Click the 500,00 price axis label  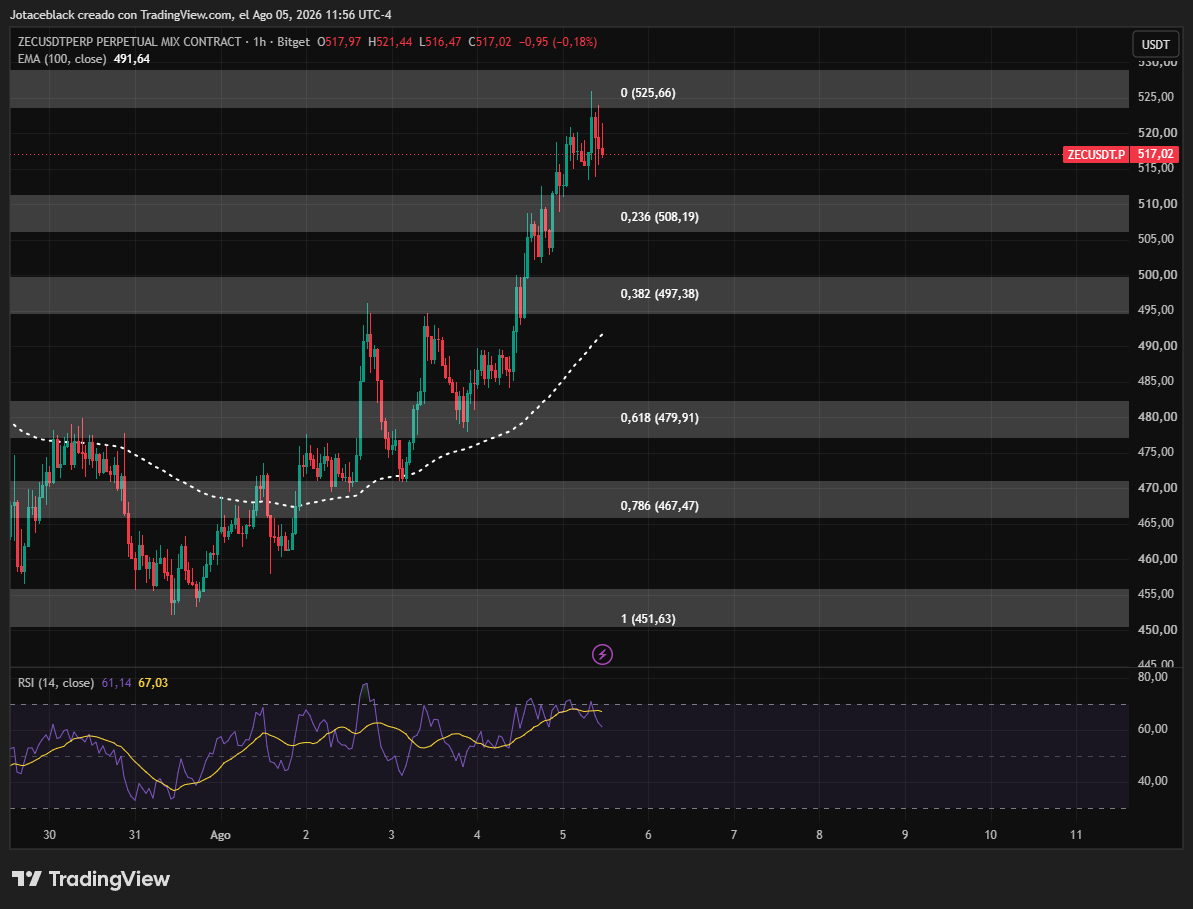[1157, 275]
